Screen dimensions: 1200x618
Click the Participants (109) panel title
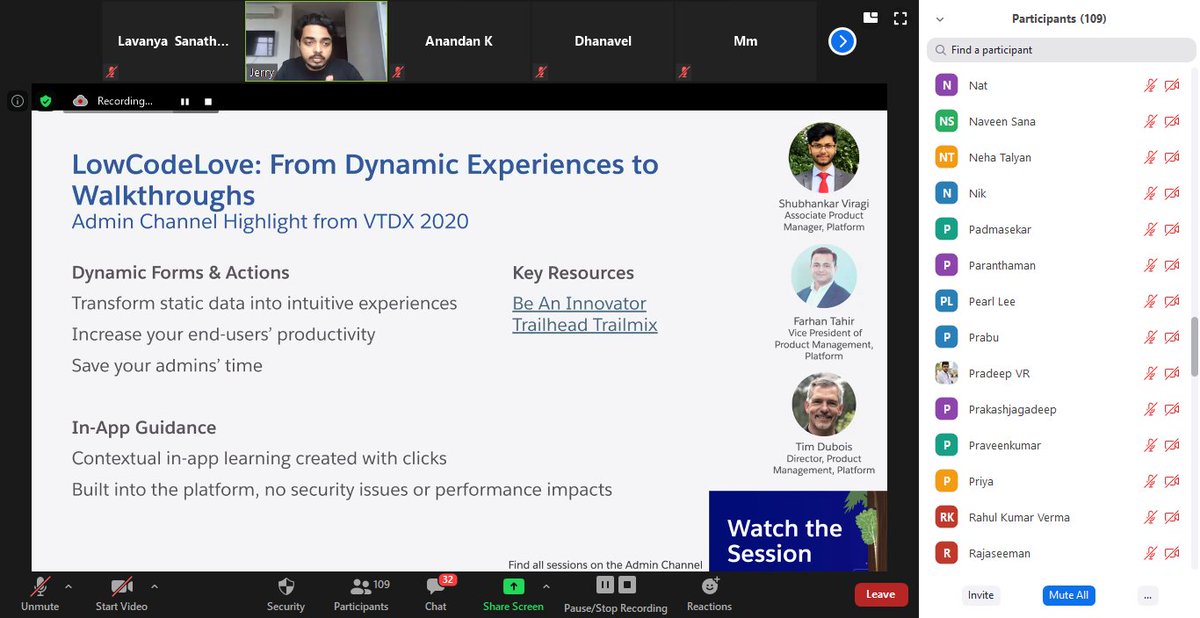[1059, 19]
